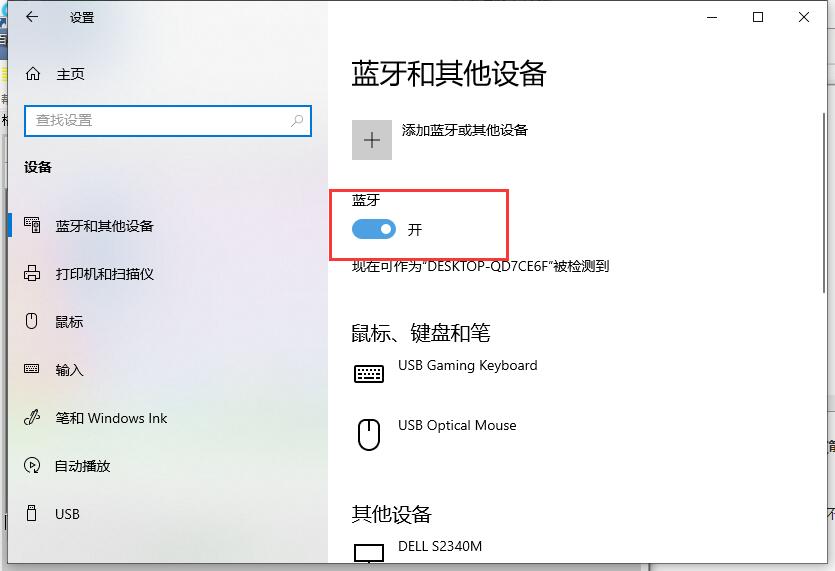Image resolution: width=835 pixels, height=571 pixels.
Task: Minimize the Settings window
Action: point(712,17)
